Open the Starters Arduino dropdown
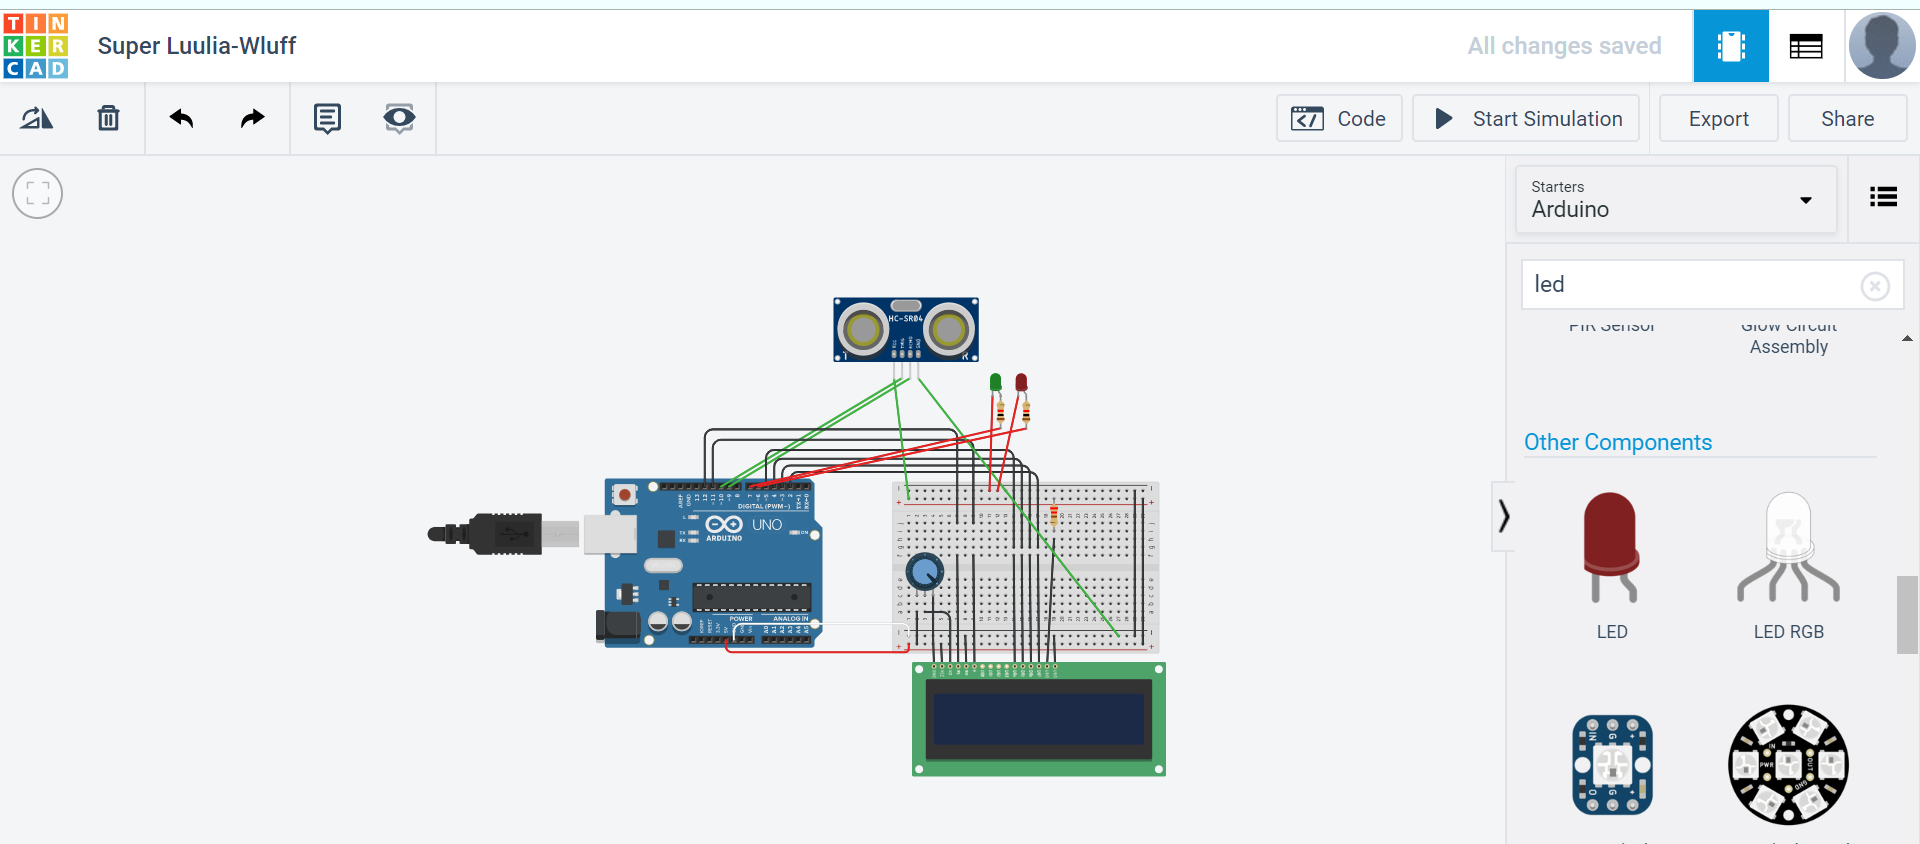 tap(1676, 200)
